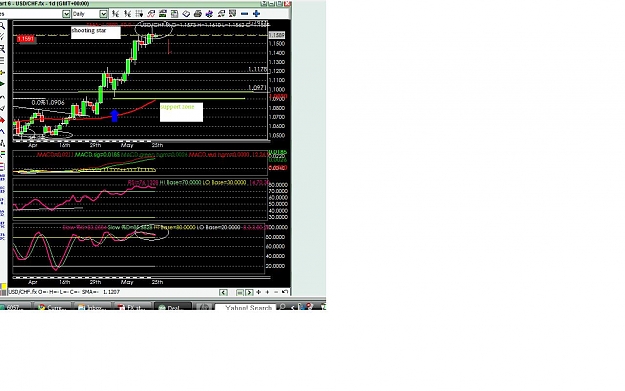Click the chart snapshot icon before minus
This screenshot has height=391, width=625.
(233, 14)
